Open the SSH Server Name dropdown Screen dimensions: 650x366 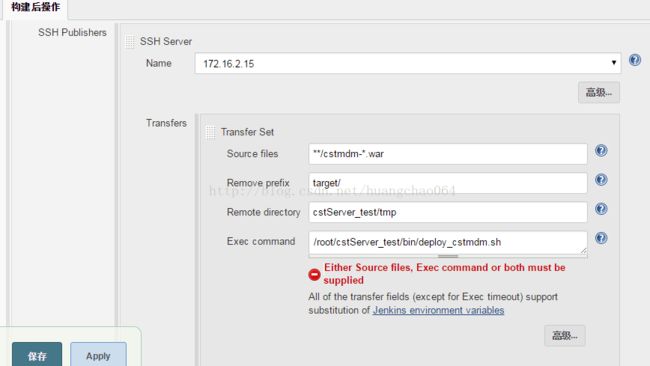pyautogui.click(x=408, y=63)
